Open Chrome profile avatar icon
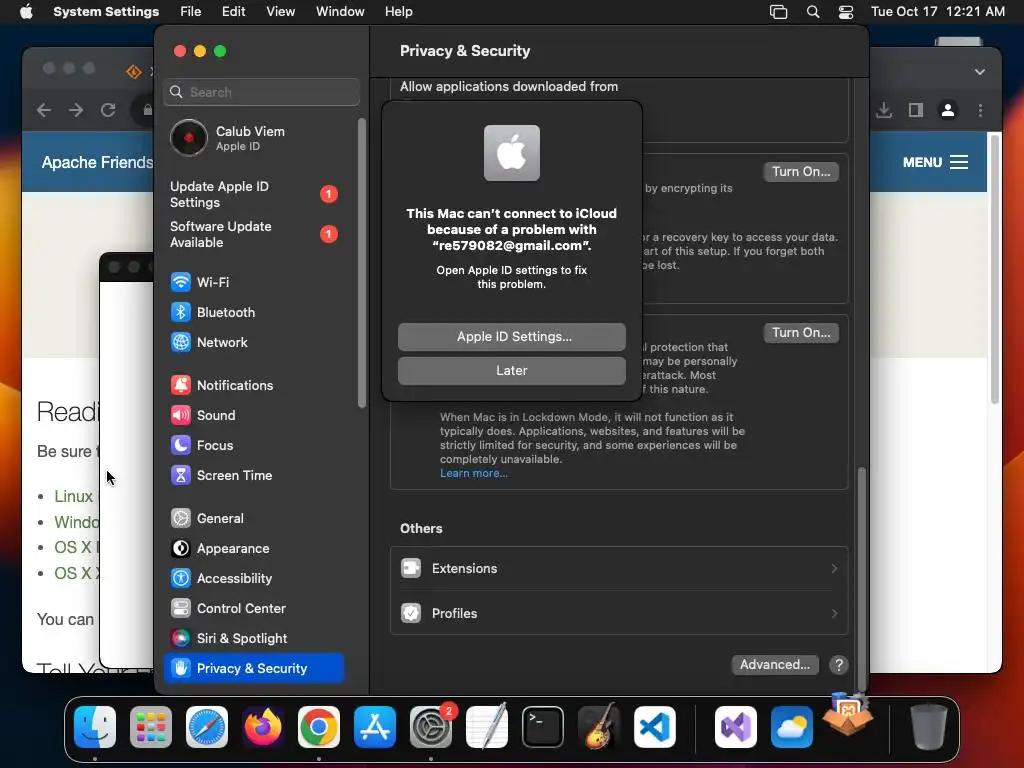The width and height of the screenshot is (1024, 768). [948, 110]
